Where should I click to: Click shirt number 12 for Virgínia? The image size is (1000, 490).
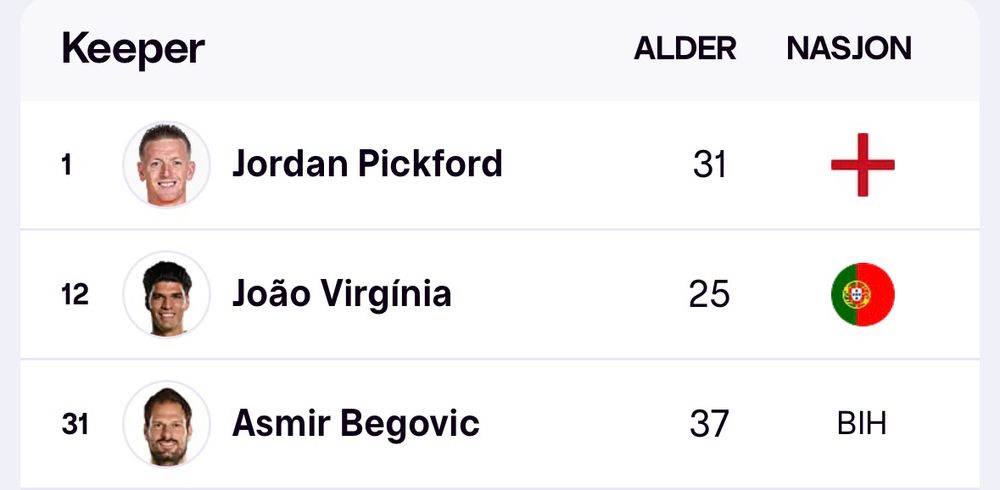pyautogui.click(x=74, y=294)
